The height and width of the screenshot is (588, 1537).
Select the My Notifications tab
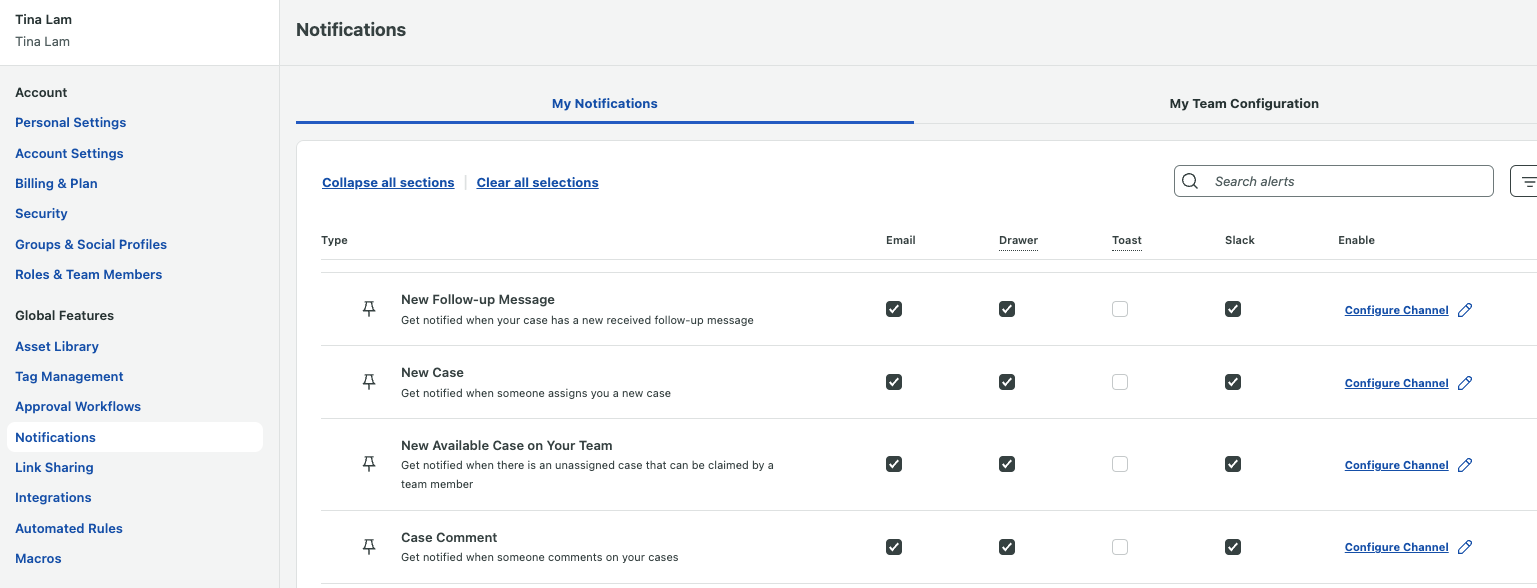point(604,104)
